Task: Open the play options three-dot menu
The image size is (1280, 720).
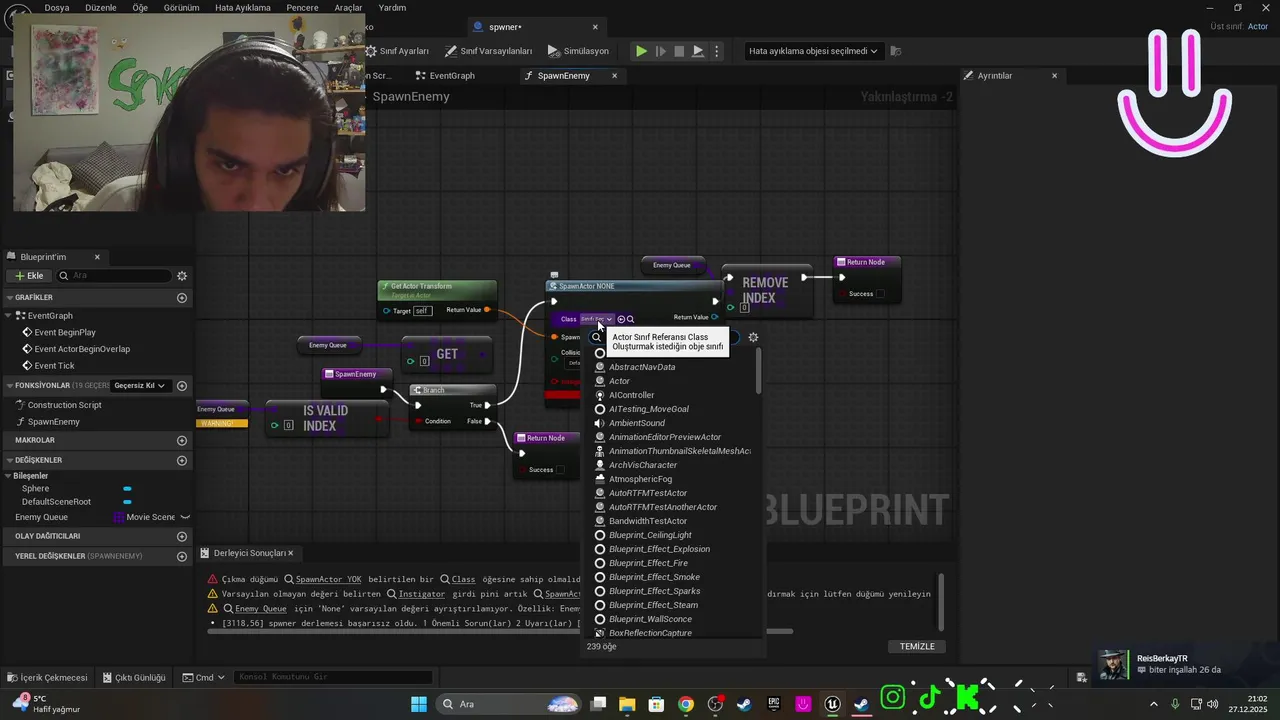Action: click(x=716, y=51)
